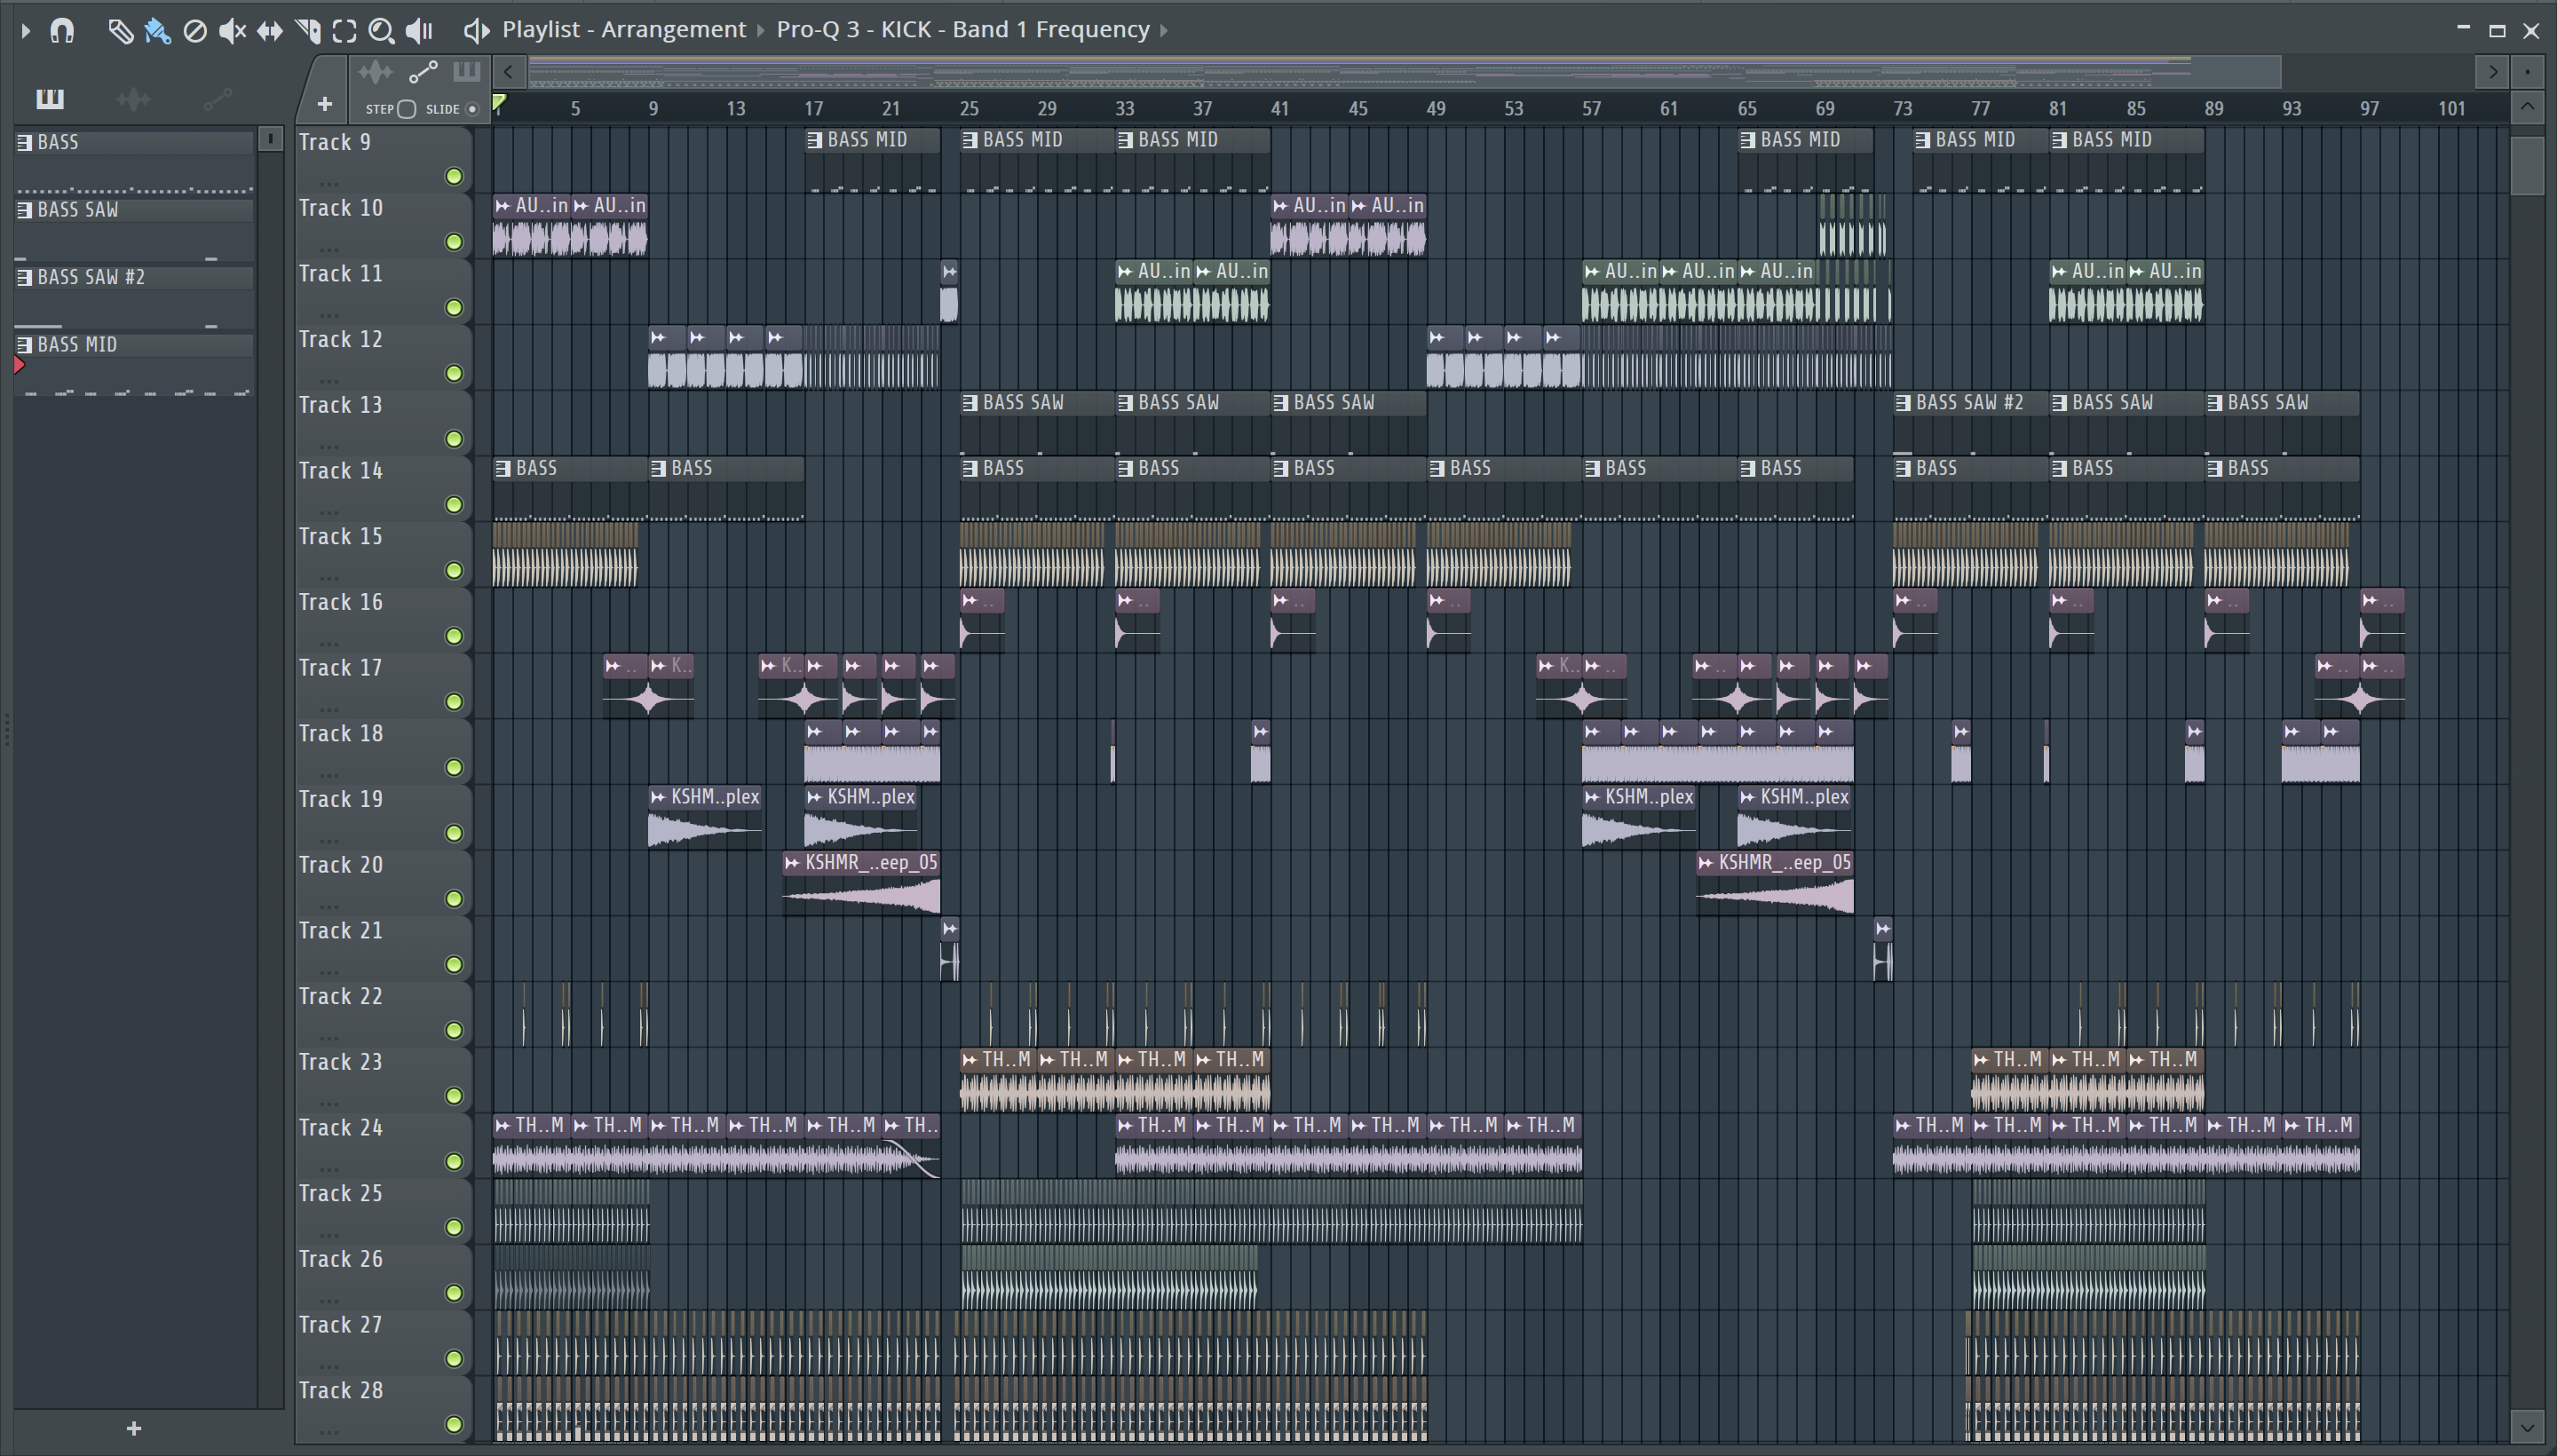Click arrow after Band 1 Frequency
Image resolution: width=2557 pixels, height=1456 pixels.
1164,31
